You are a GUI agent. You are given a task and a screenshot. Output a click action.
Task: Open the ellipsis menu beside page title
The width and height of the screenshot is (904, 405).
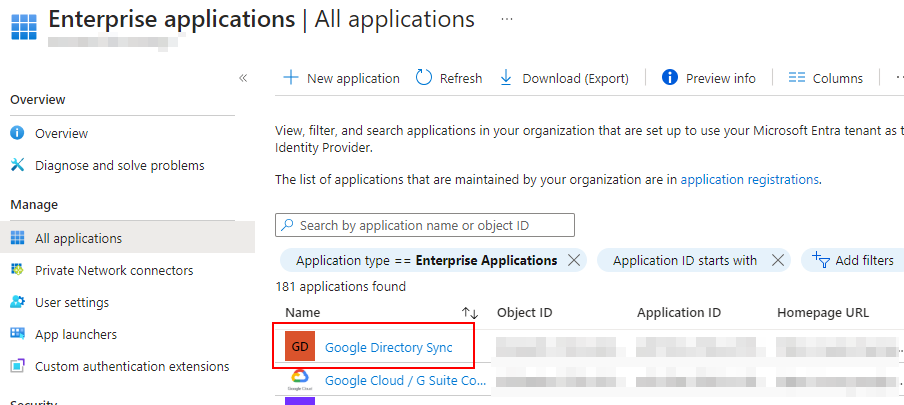tap(507, 19)
